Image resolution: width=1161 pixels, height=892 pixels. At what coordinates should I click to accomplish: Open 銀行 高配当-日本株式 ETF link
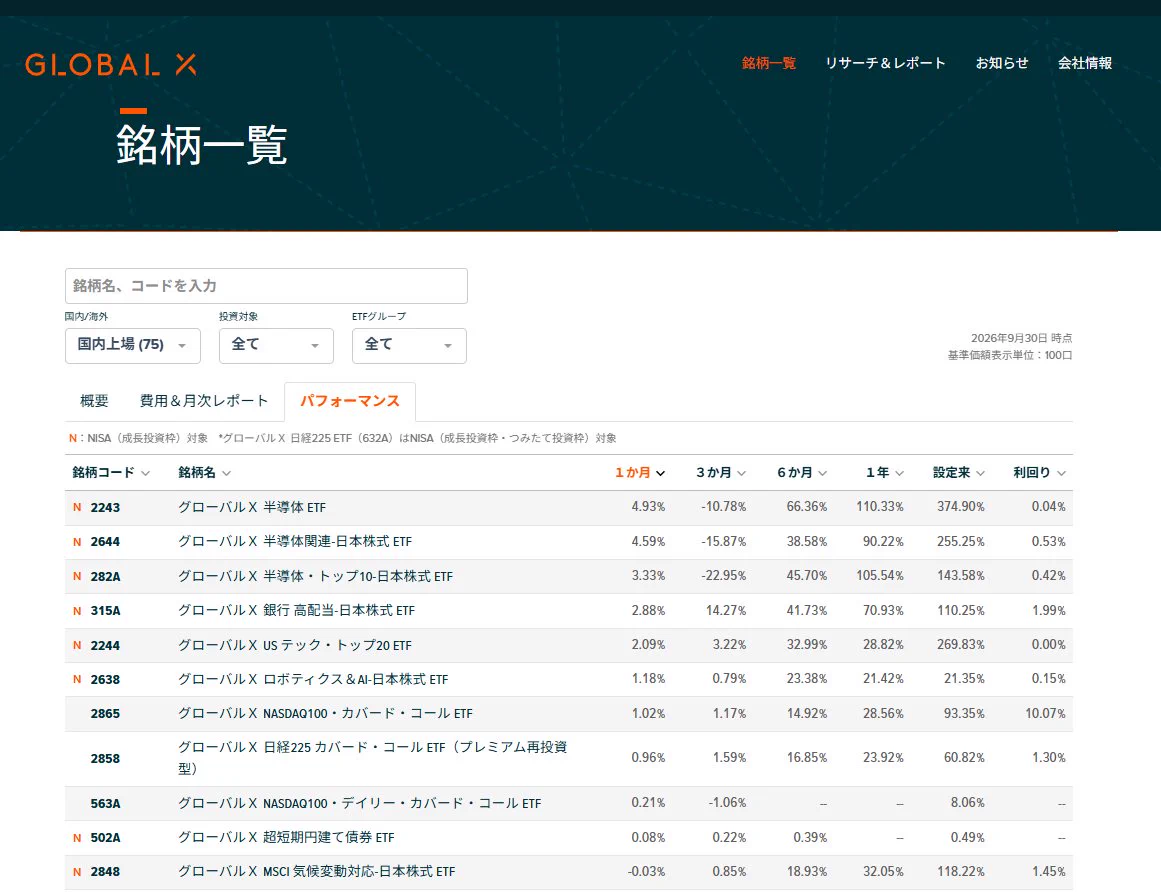click(296, 611)
